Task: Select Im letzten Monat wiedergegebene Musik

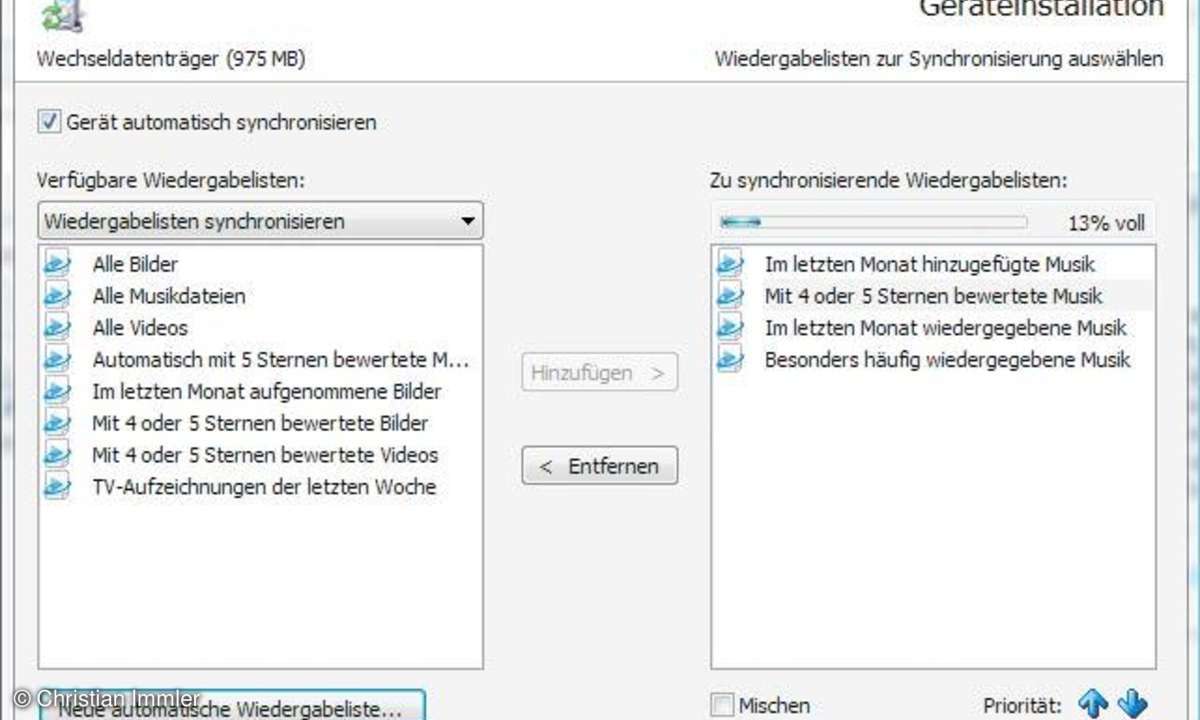Action: point(945,328)
